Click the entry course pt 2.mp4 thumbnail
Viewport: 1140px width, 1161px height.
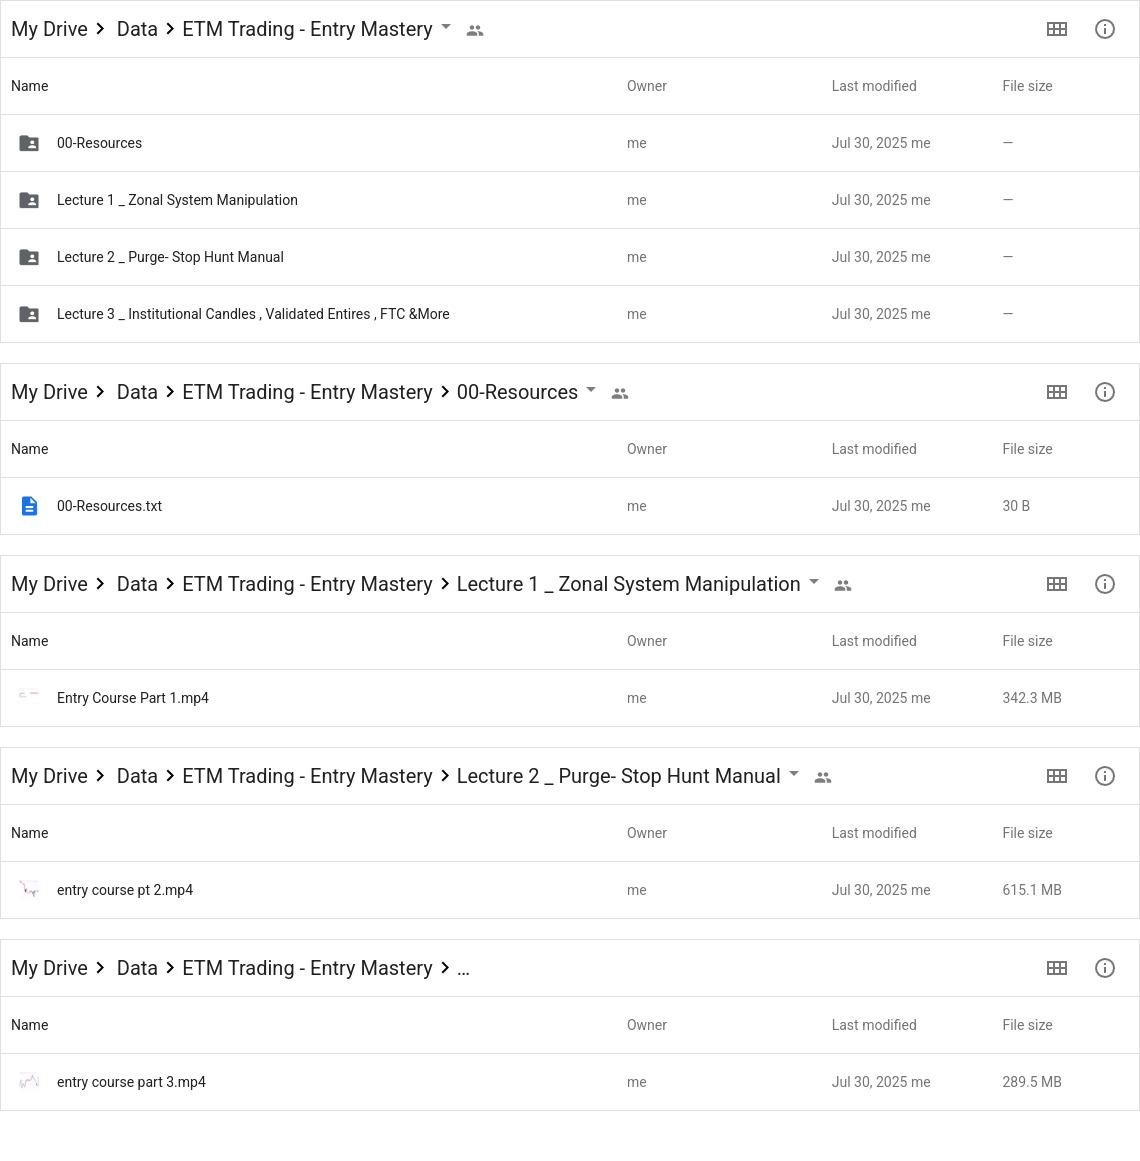click(x=29, y=889)
